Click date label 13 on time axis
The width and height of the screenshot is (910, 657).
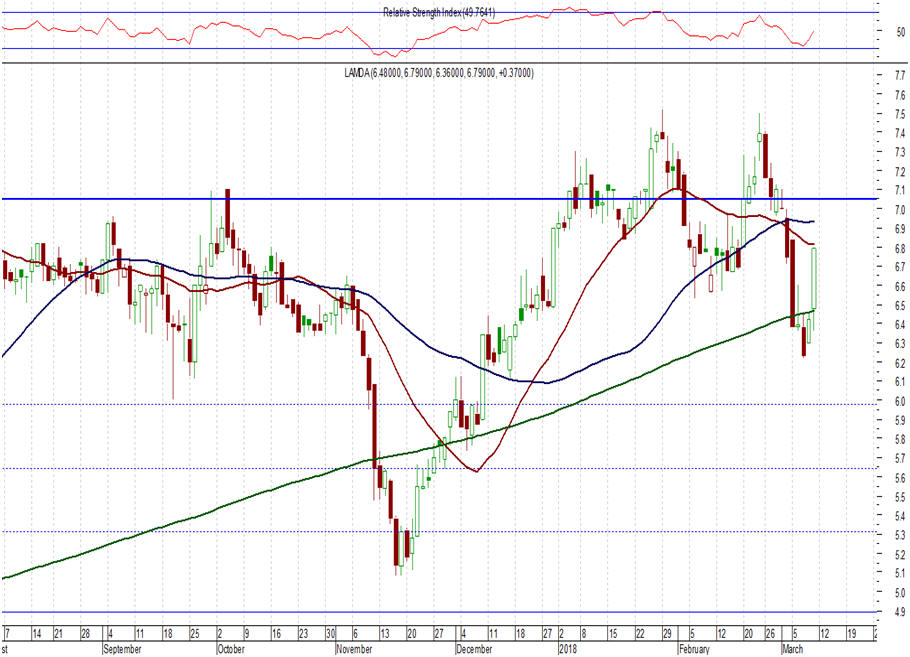coord(384,634)
